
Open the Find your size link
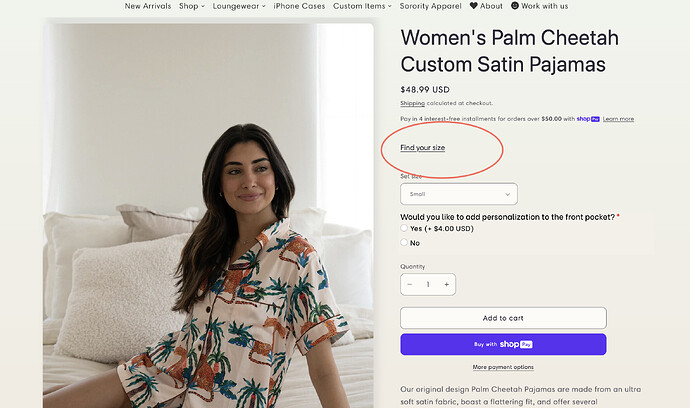[x=422, y=148]
